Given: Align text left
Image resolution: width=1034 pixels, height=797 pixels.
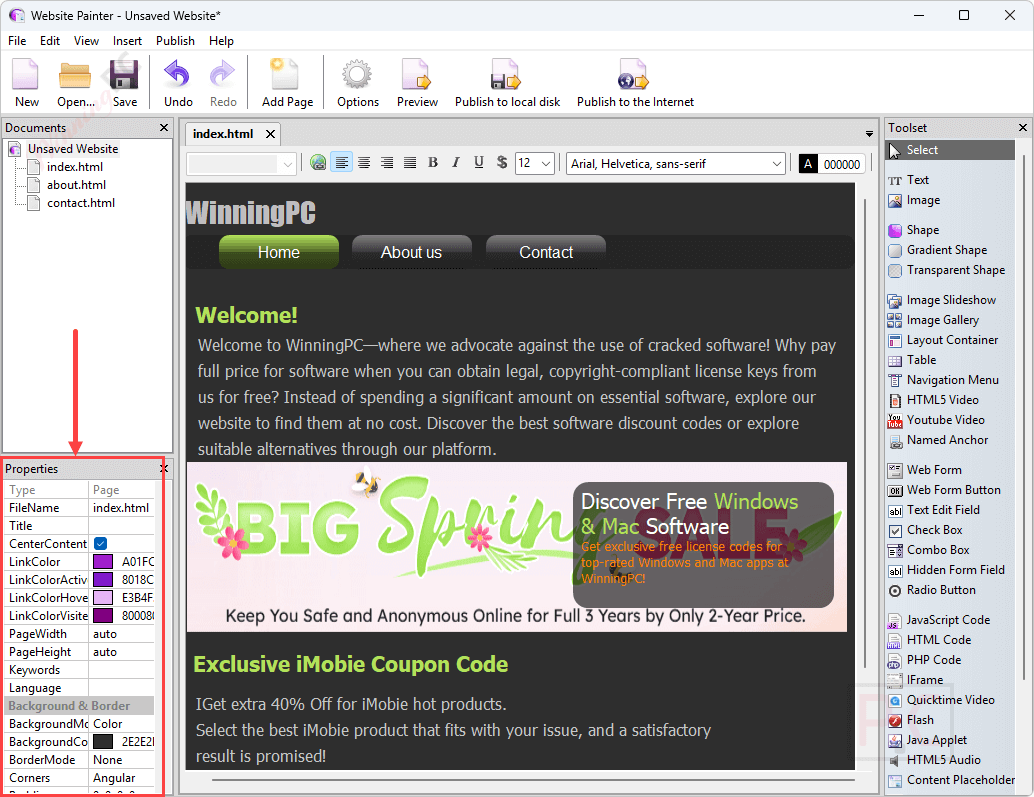Looking at the screenshot, I should point(342,163).
